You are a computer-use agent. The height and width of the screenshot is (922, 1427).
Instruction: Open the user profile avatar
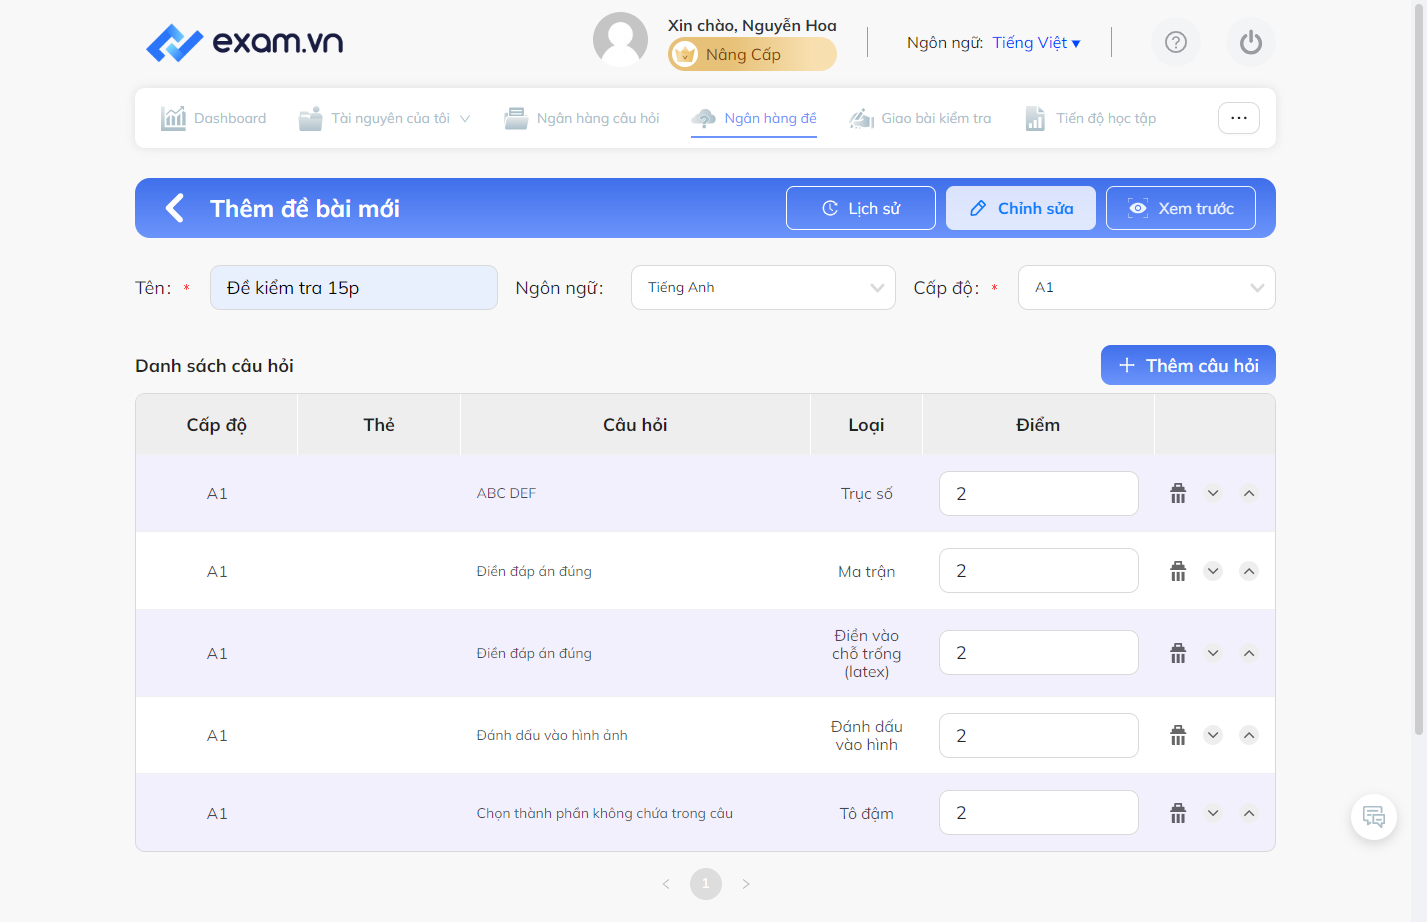point(620,40)
